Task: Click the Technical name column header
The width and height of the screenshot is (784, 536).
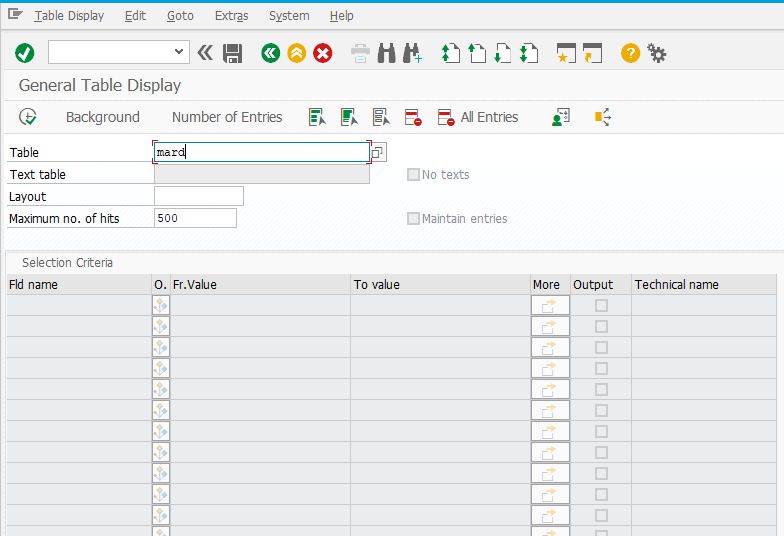Action: click(x=704, y=284)
